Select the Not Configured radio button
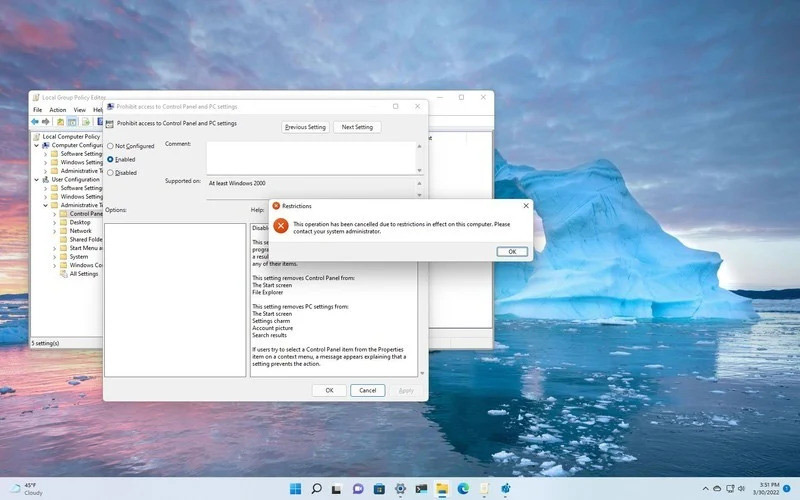 tap(110, 146)
